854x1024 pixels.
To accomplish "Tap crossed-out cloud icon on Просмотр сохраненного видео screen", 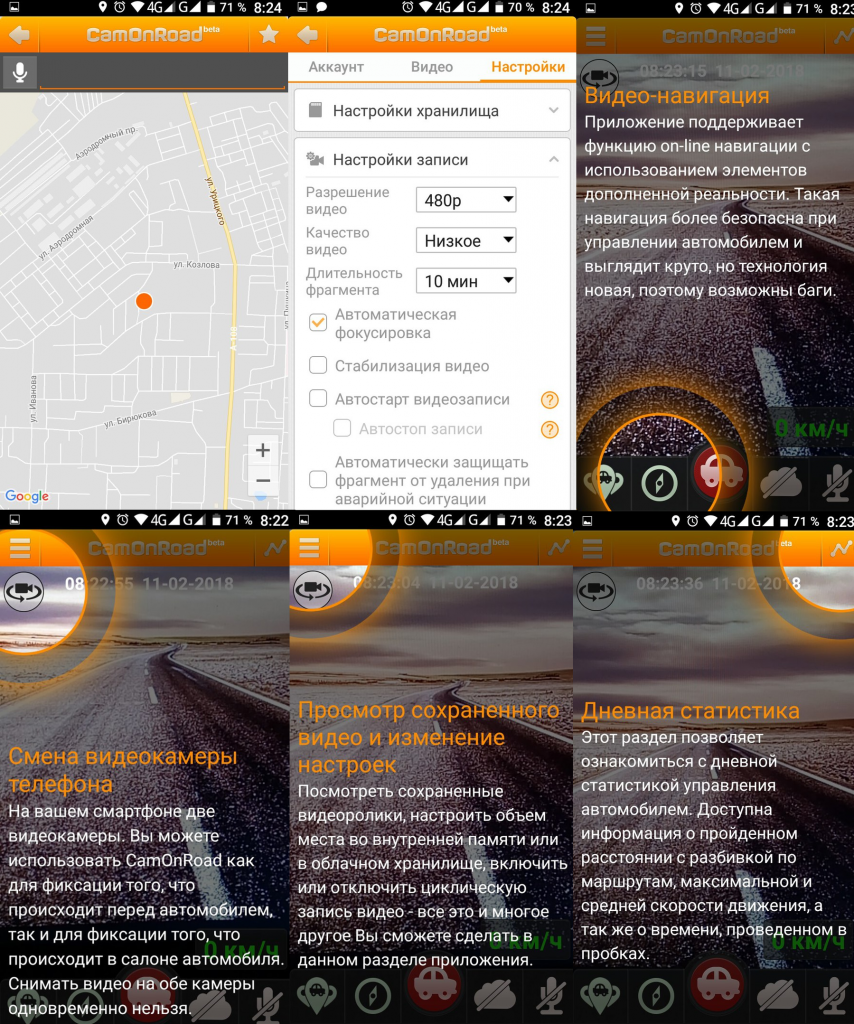I will (x=495, y=995).
